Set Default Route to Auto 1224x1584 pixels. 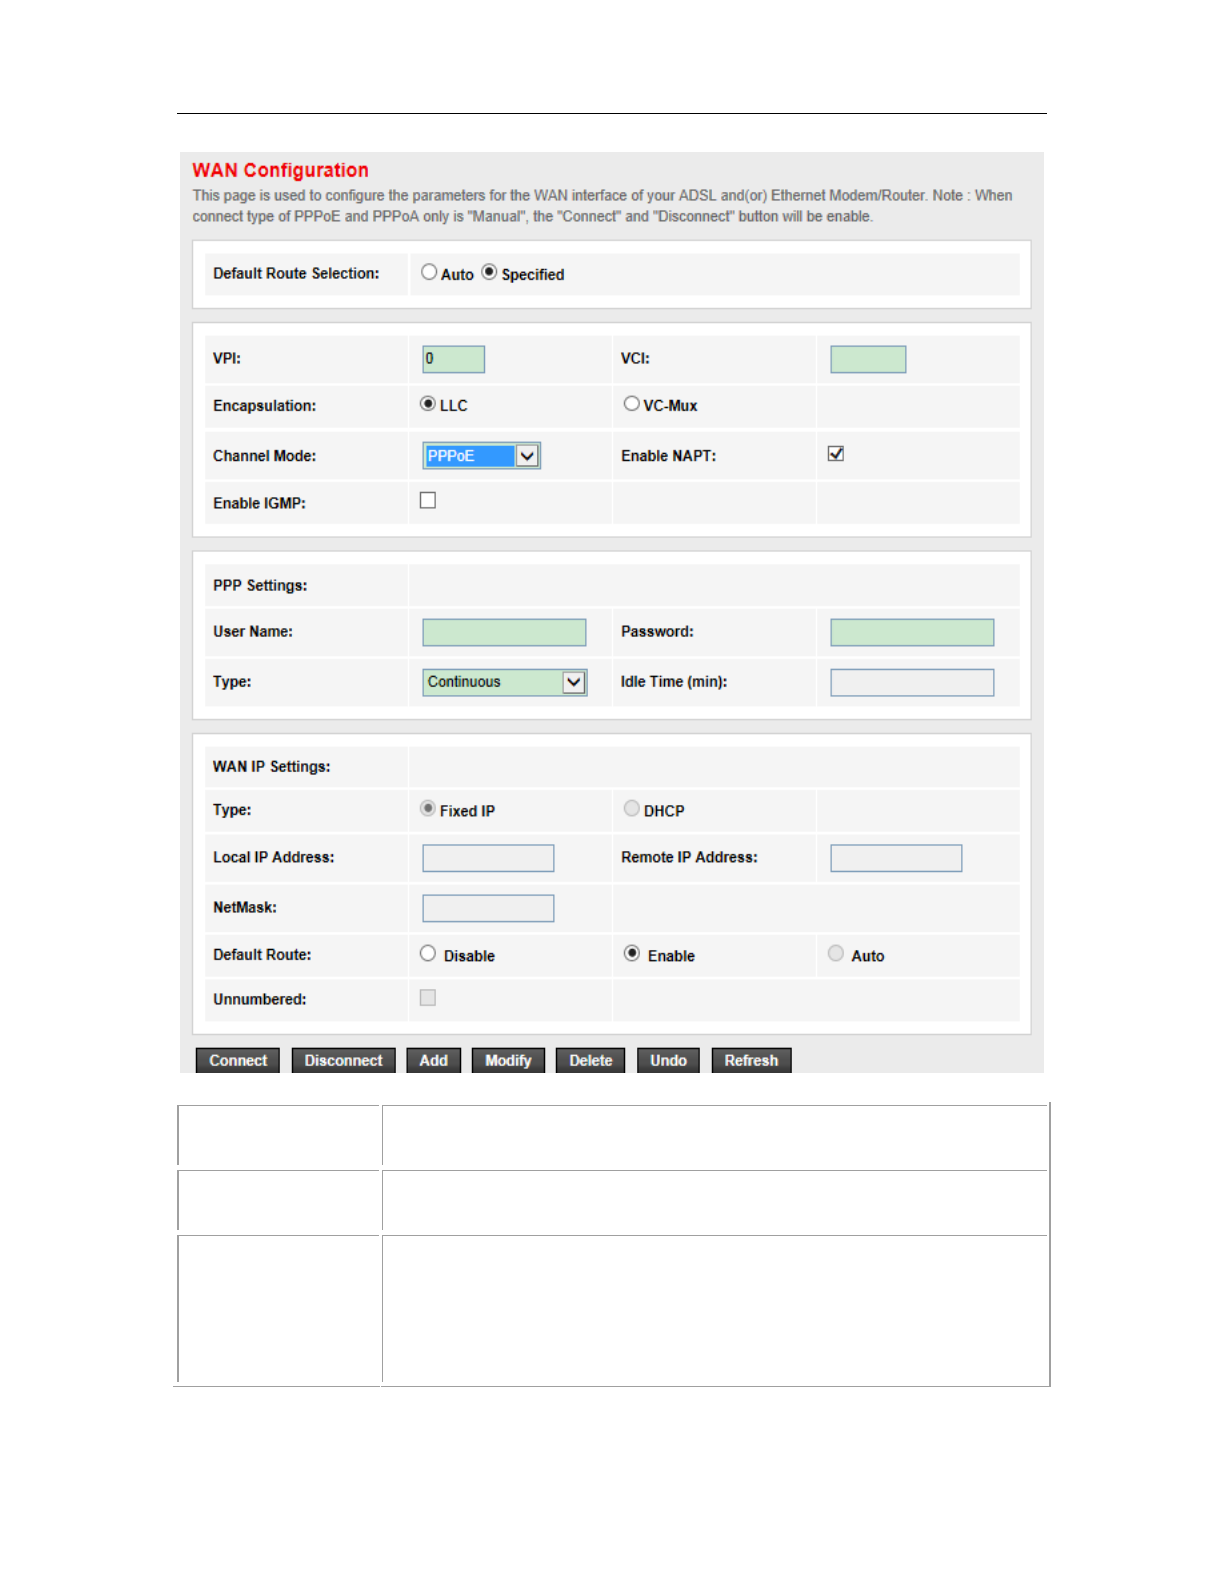836,953
